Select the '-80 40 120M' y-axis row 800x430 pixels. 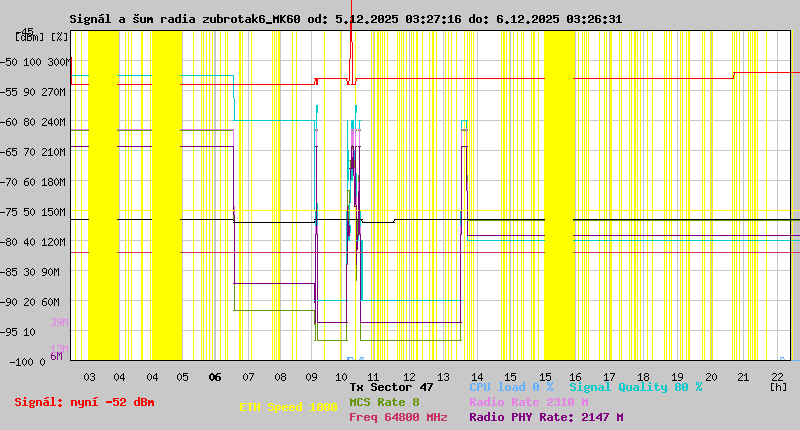tap(33, 242)
